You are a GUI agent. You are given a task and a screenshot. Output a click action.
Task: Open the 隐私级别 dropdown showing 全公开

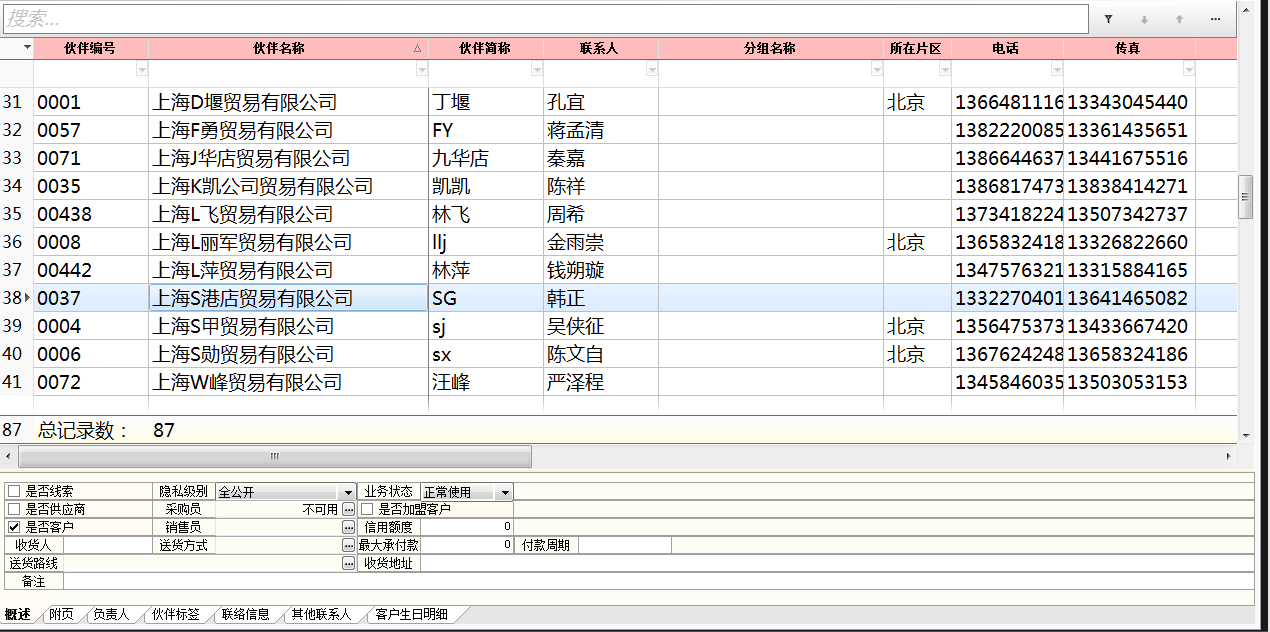click(x=286, y=492)
